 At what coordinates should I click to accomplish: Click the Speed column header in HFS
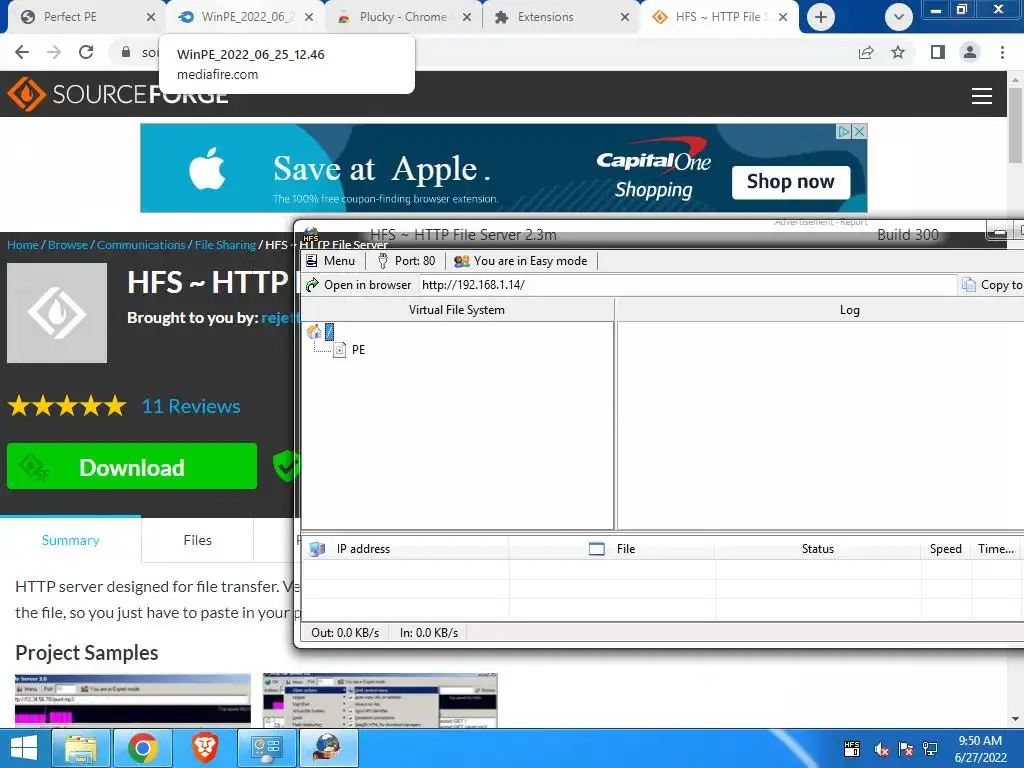946,549
